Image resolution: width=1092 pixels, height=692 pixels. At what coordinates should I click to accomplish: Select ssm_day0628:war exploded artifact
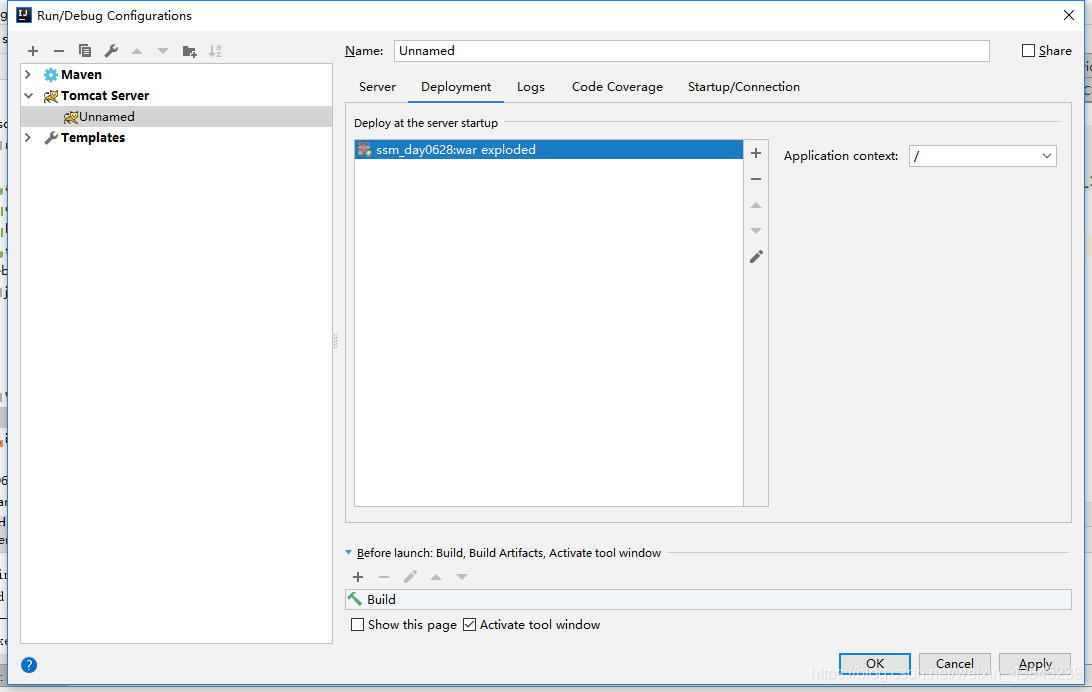549,150
